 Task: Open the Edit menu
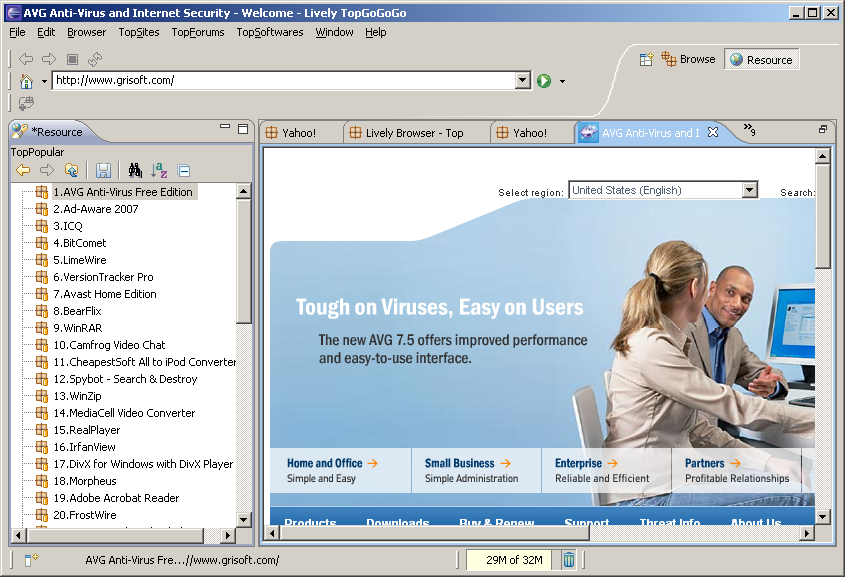pyautogui.click(x=46, y=32)
